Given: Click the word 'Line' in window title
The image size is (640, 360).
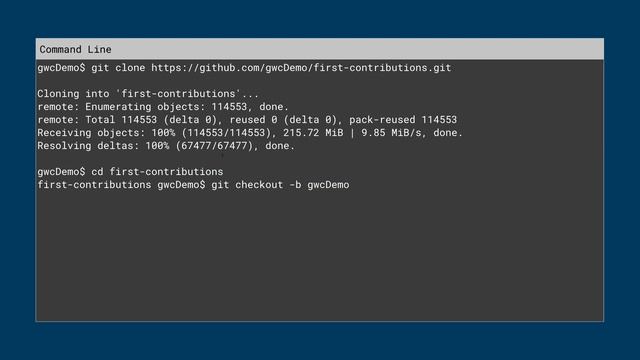Looking at the screenshot, I should (x=99, y=49).
